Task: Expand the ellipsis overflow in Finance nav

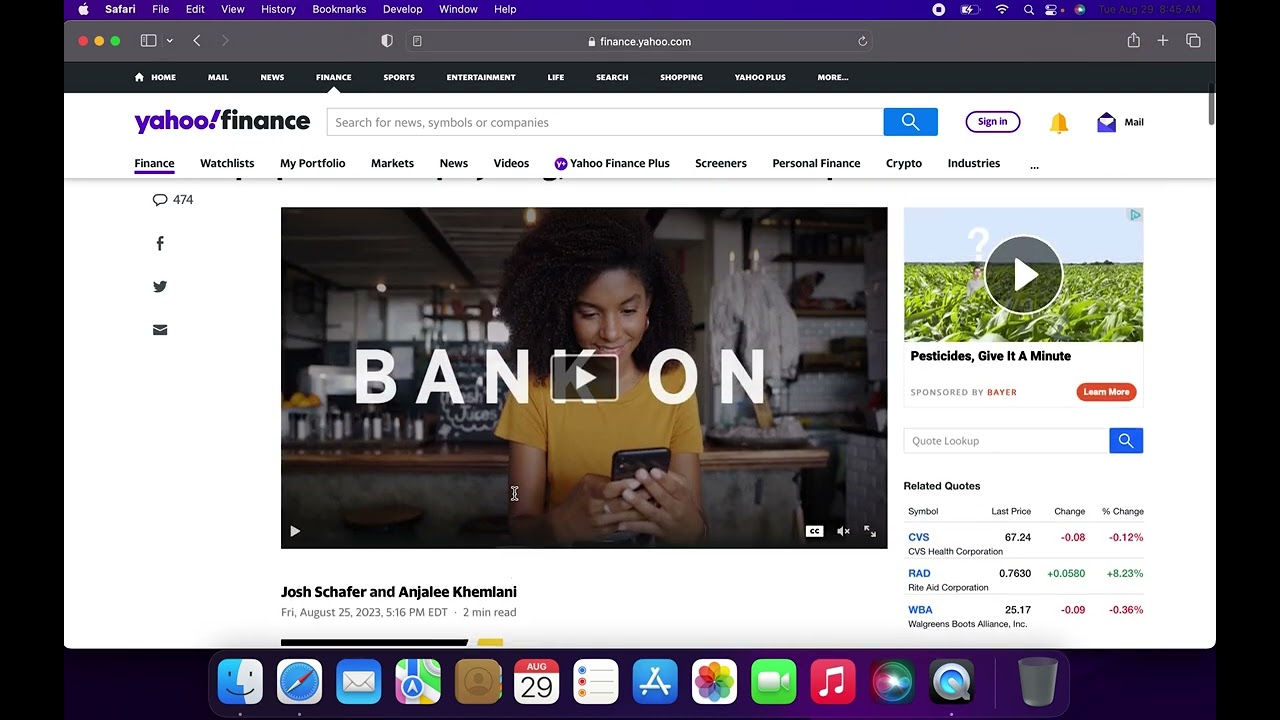Action: pos(1034,165)
